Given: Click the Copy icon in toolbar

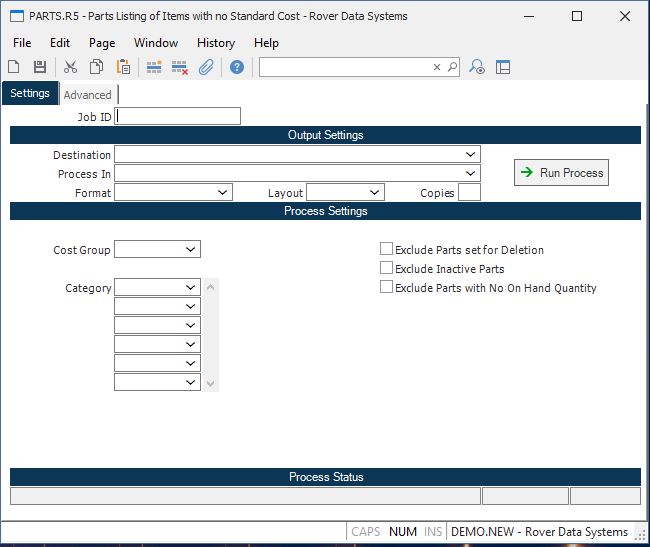Looking at the screenshot, I should tap(97, 67).
